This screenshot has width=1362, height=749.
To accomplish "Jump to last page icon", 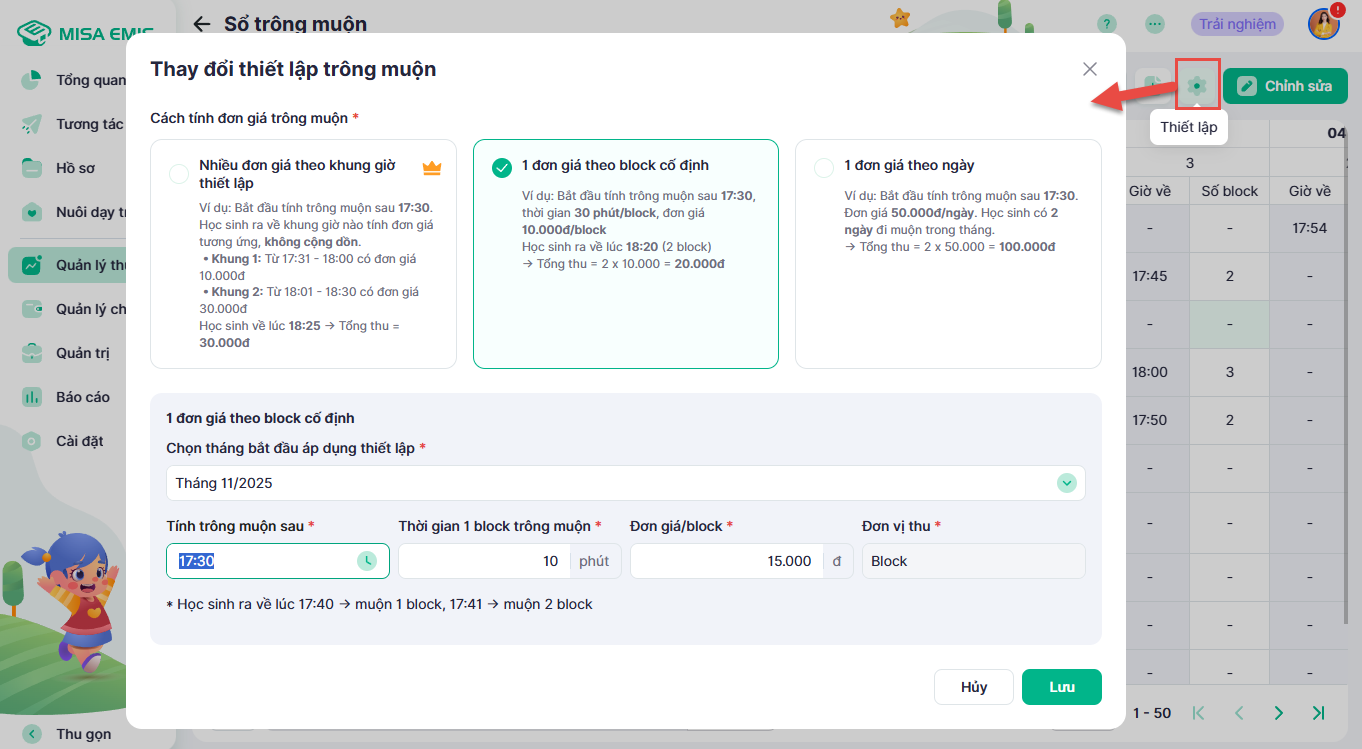I will pyautogui.click(x=1318, y=713).
